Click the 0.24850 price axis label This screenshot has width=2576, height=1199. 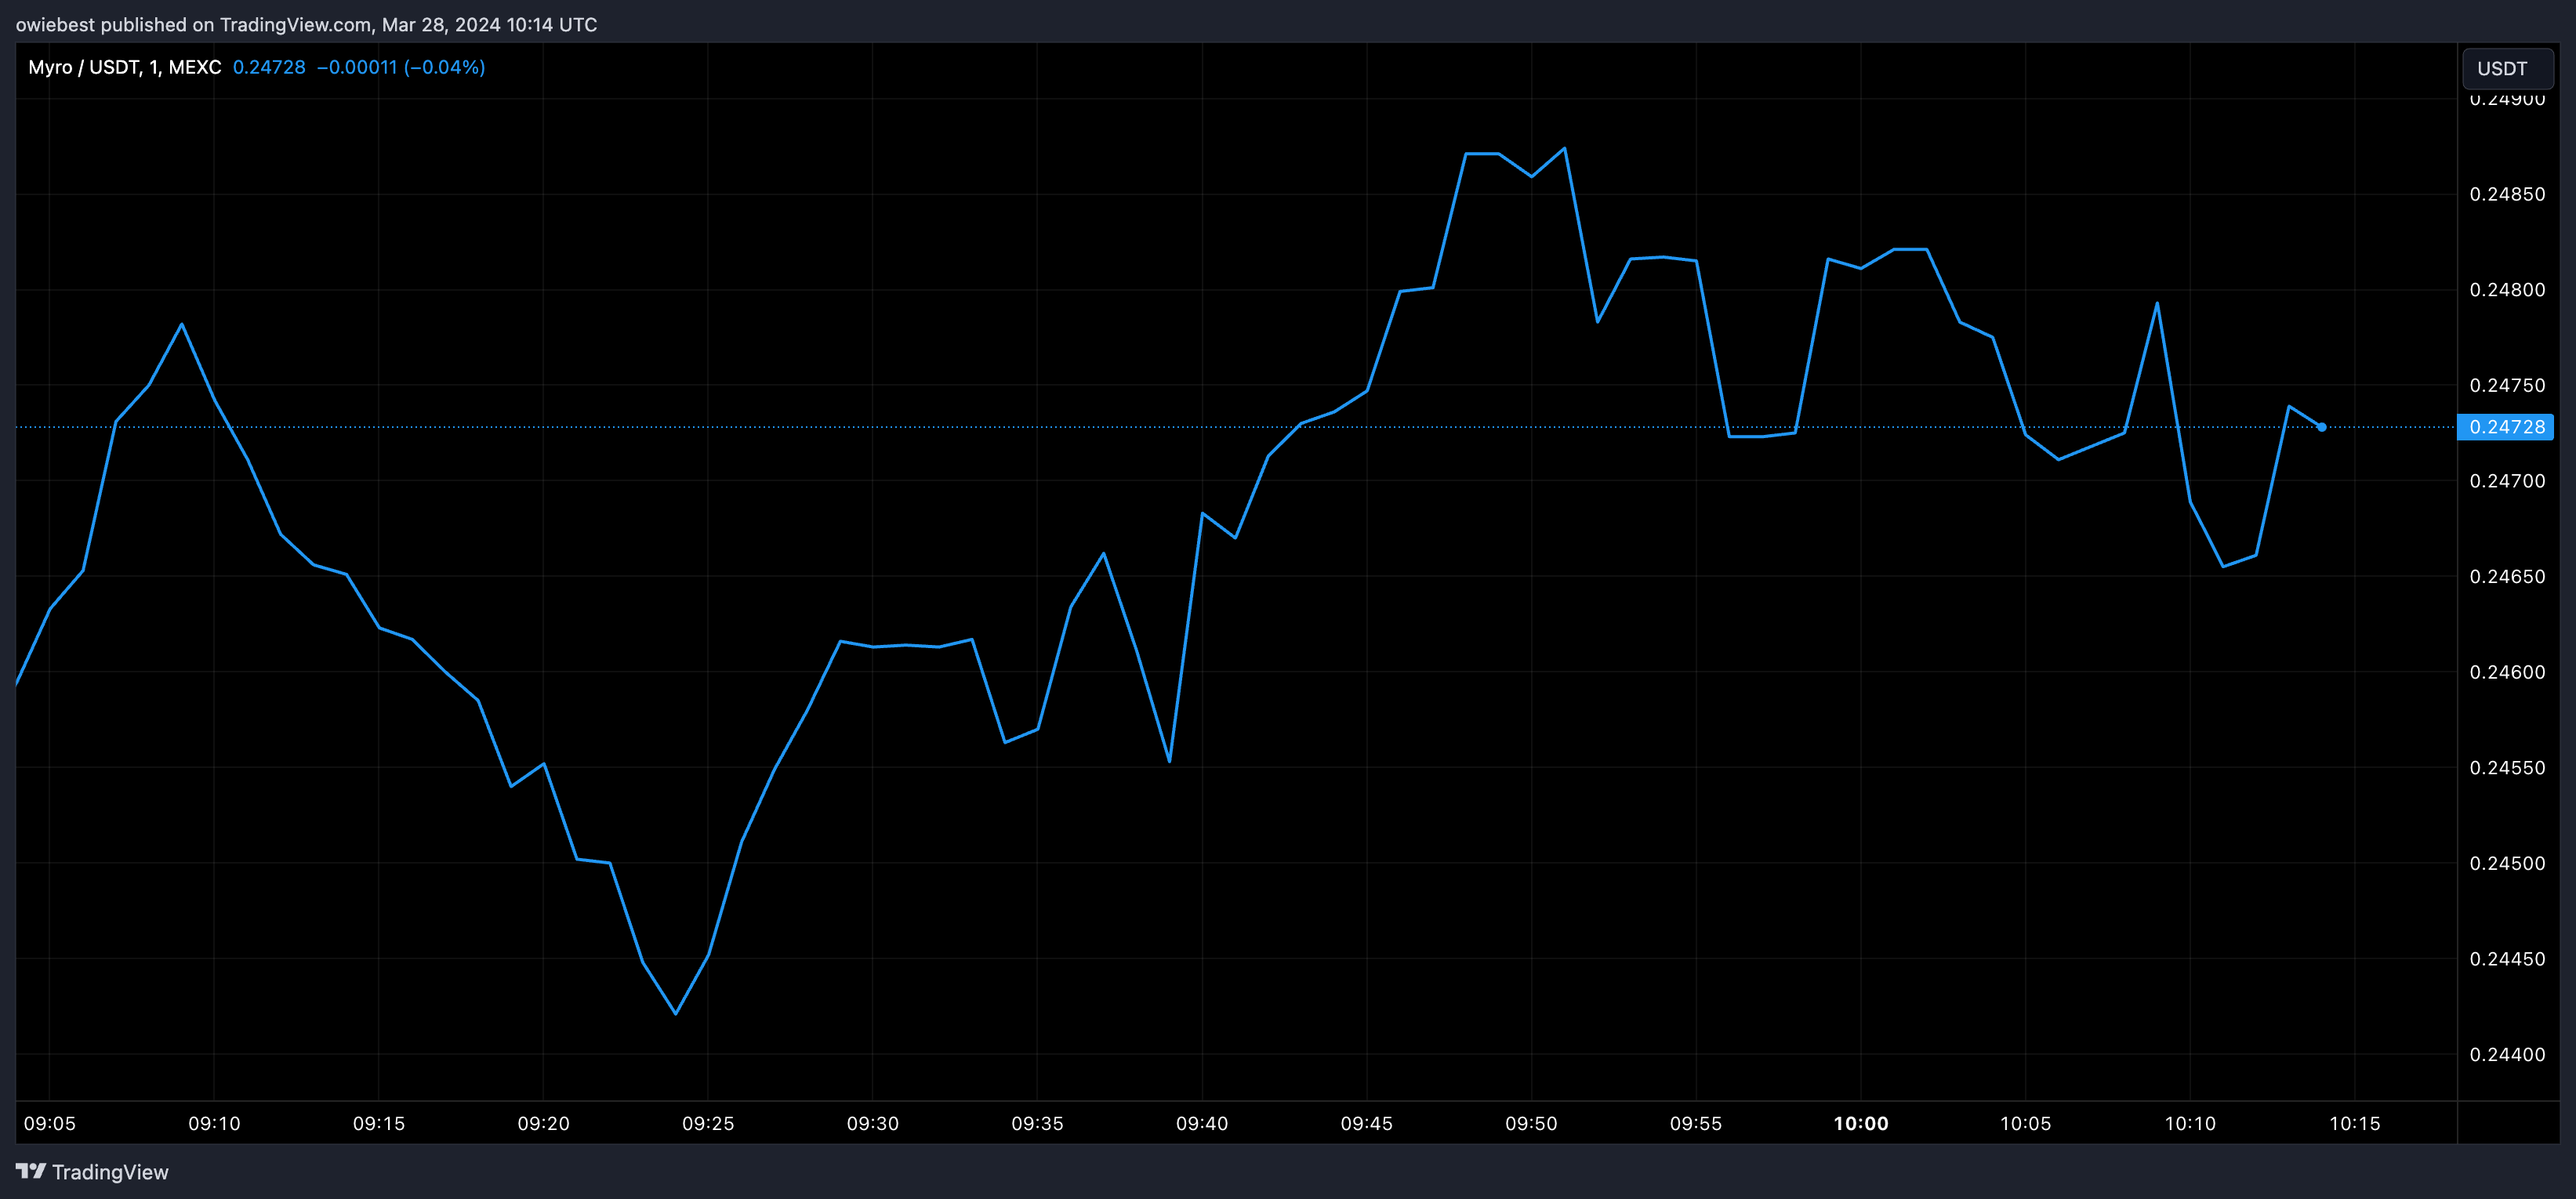[2506, 194]
